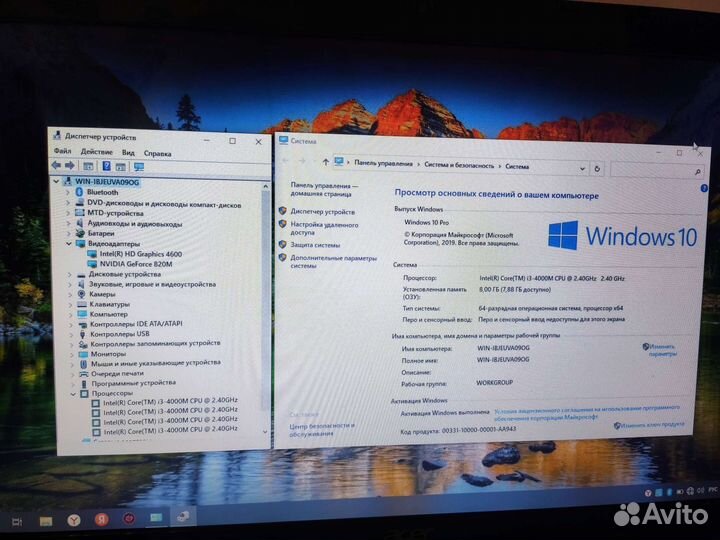Open File Explorer from taskbar
The height and width of the screenshot is (540, 720).
pos(46,521)
